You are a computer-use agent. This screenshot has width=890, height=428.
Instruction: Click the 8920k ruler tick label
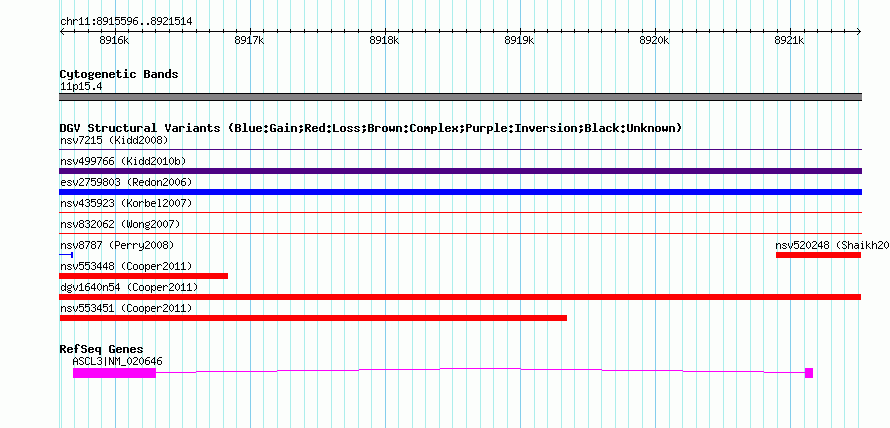tap(654, 40)
